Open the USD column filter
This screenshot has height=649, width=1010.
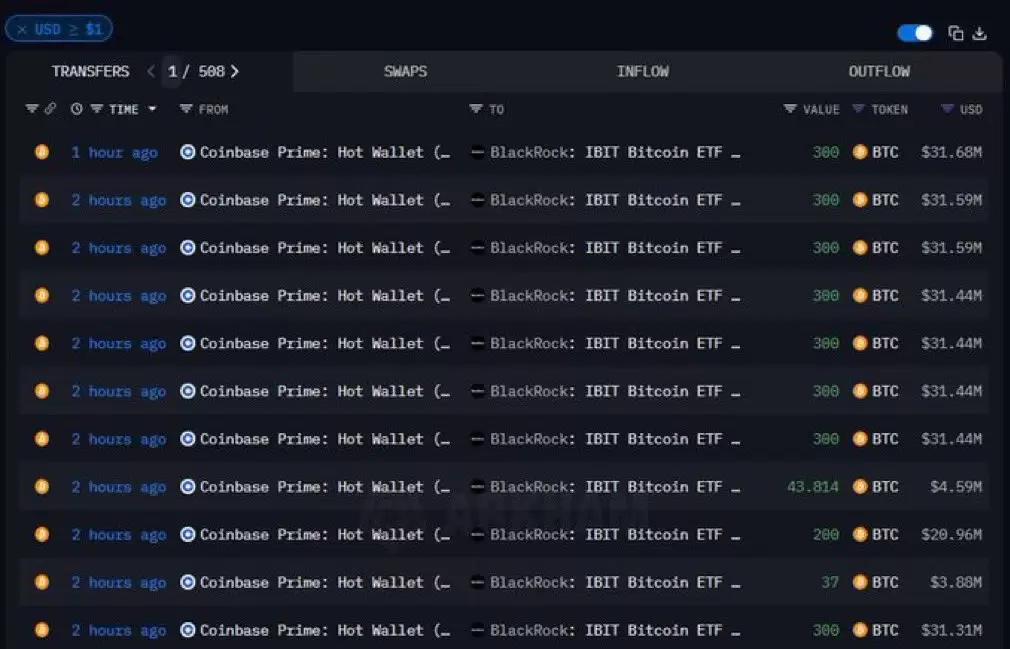(x=947, y=109)
